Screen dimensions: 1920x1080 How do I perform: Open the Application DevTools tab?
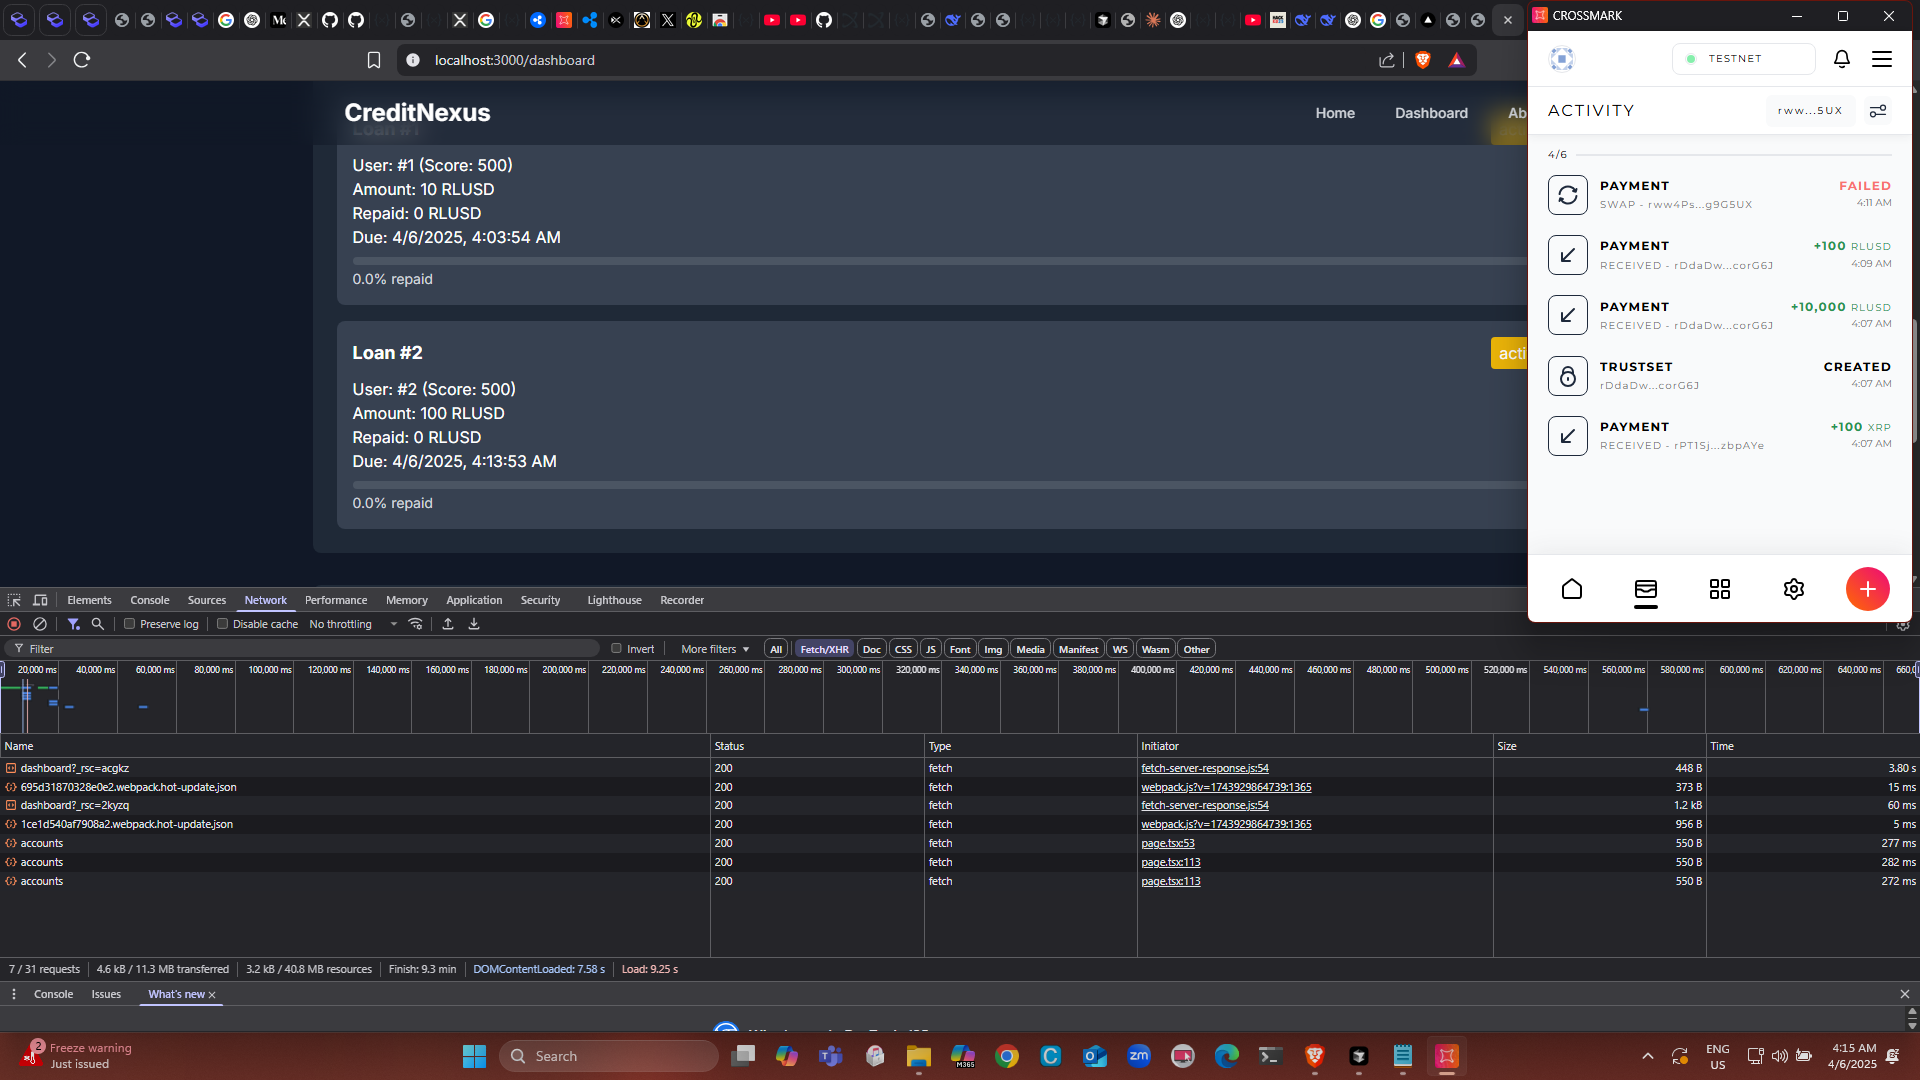(x=473, y=600)
